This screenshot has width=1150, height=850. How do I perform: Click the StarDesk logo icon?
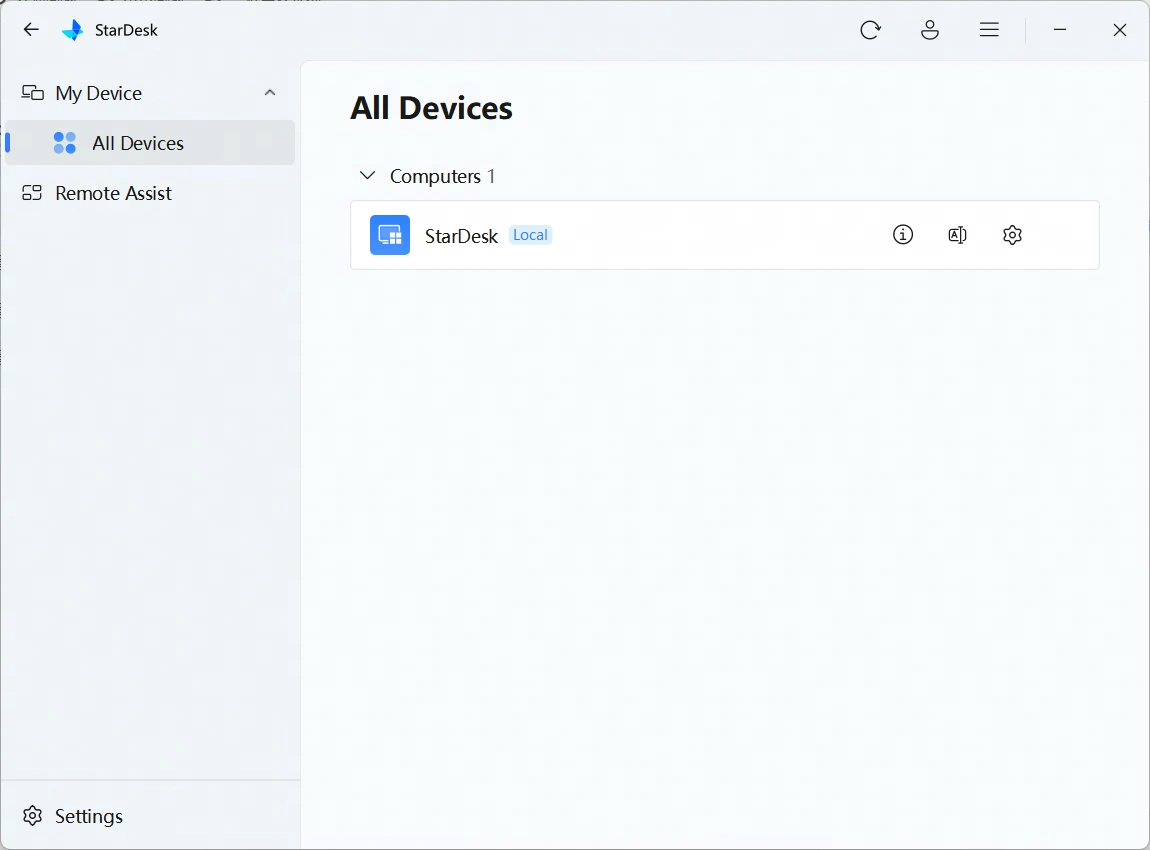pos(73,30)
